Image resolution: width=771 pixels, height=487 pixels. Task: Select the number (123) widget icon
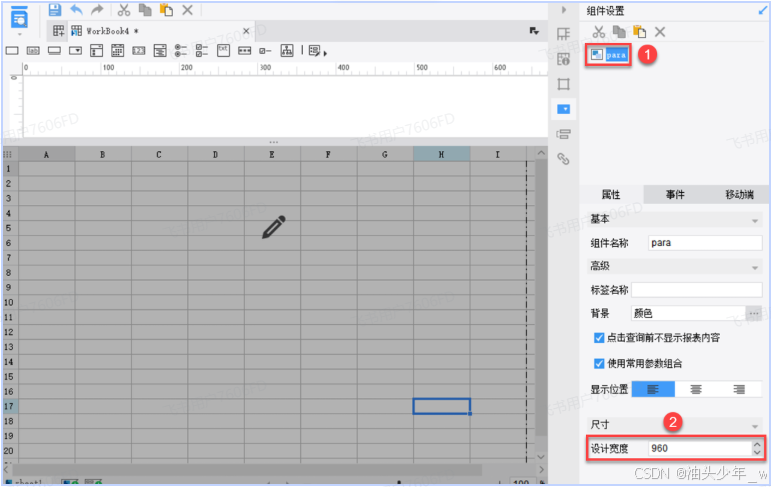click(x=139, y=50)
